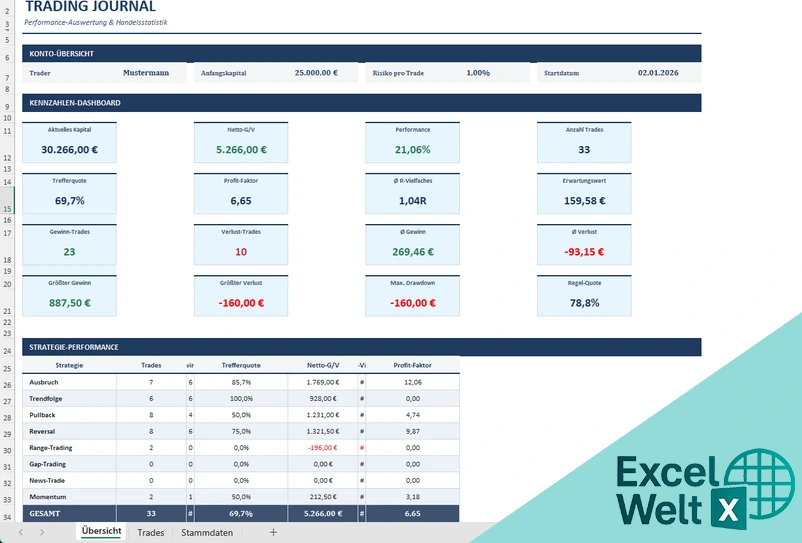Click the Ø Gewinn value 269,46 €

[x=412, y=252]
